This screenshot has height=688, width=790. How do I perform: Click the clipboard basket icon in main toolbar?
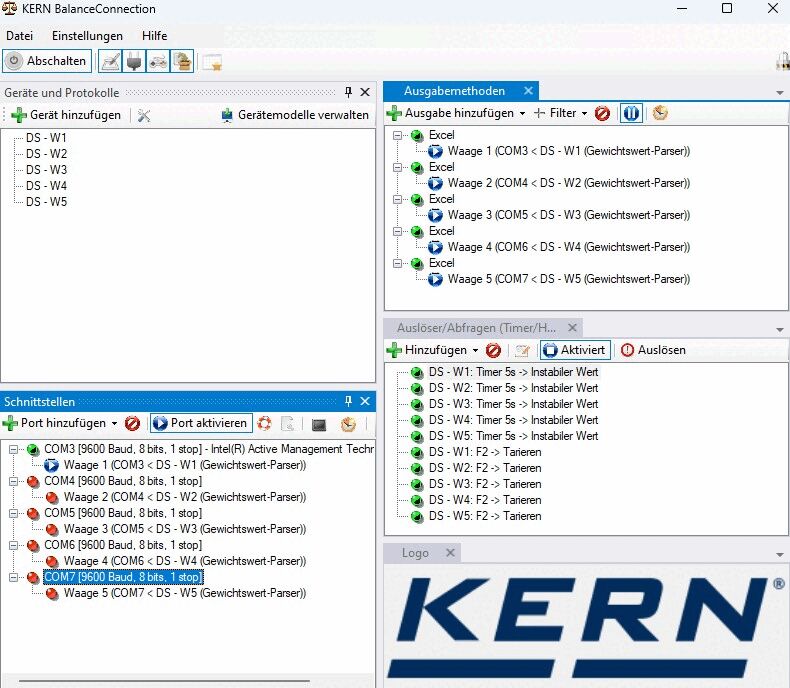182,61
